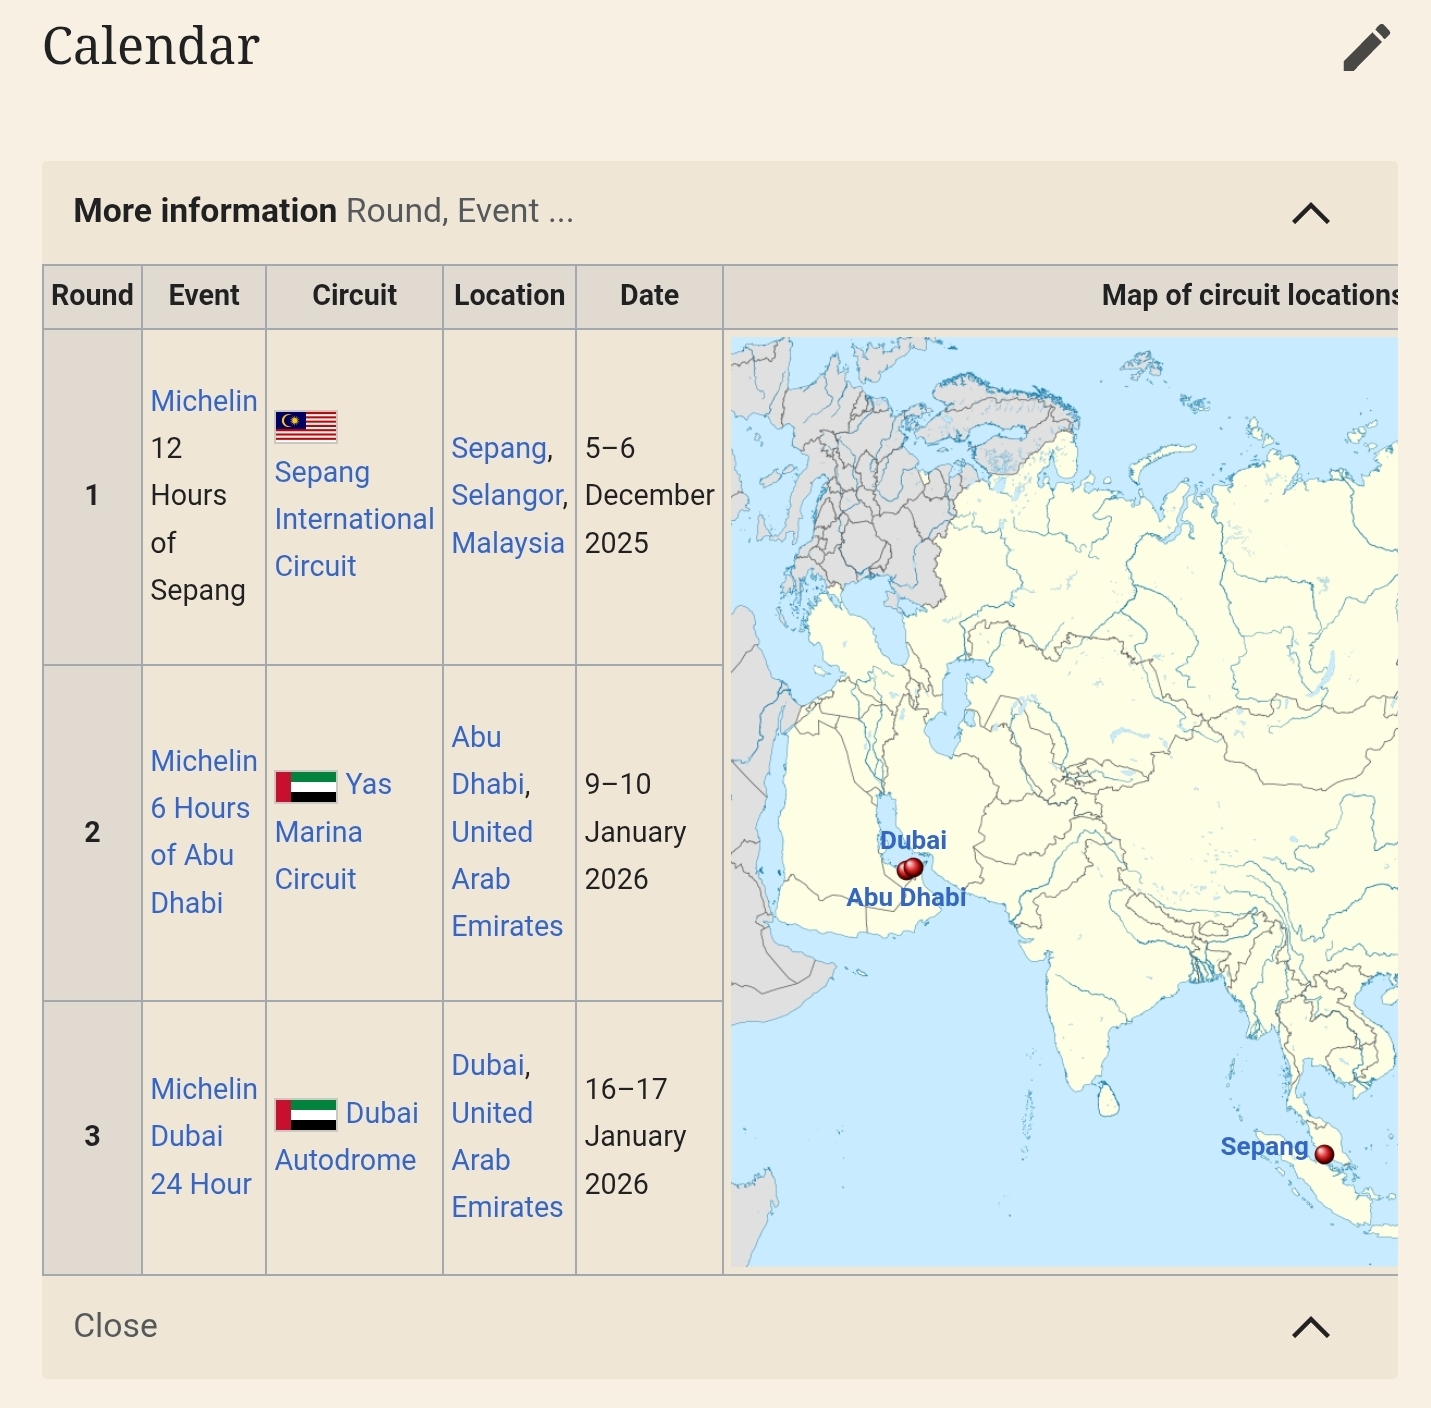
Task: Select the round number 3 cell
Action: (92, 1137)
